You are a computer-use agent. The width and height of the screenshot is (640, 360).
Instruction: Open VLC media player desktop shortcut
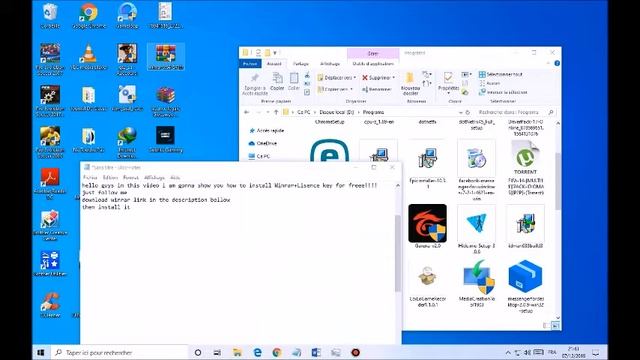[x=88, y=56]
